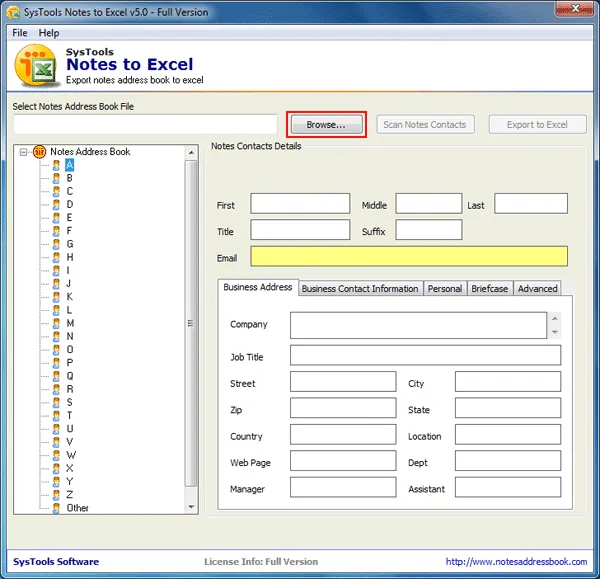Collapse the Notes Address Book tree node
600x579 pixels.
[23, 152]
